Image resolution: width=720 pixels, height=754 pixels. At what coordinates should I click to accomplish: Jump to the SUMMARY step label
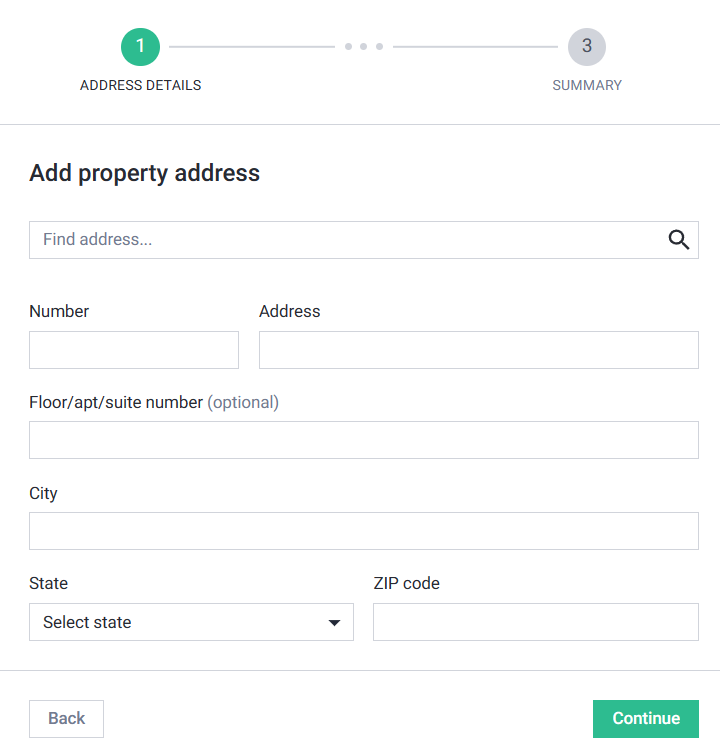587,86
